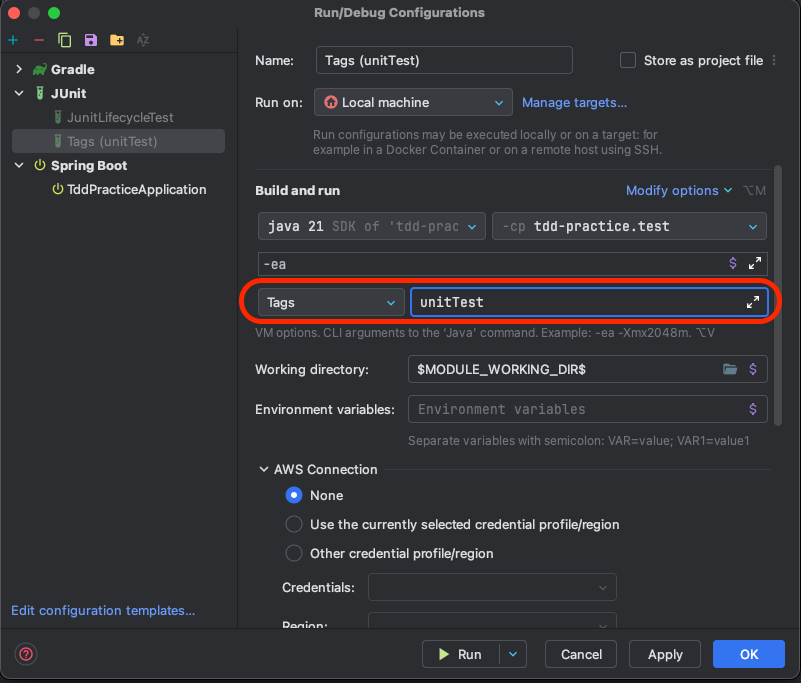Image resolution: width=801 pixels, height=683 pixels.
Task: Click the Cancel button
Action: 581,654
